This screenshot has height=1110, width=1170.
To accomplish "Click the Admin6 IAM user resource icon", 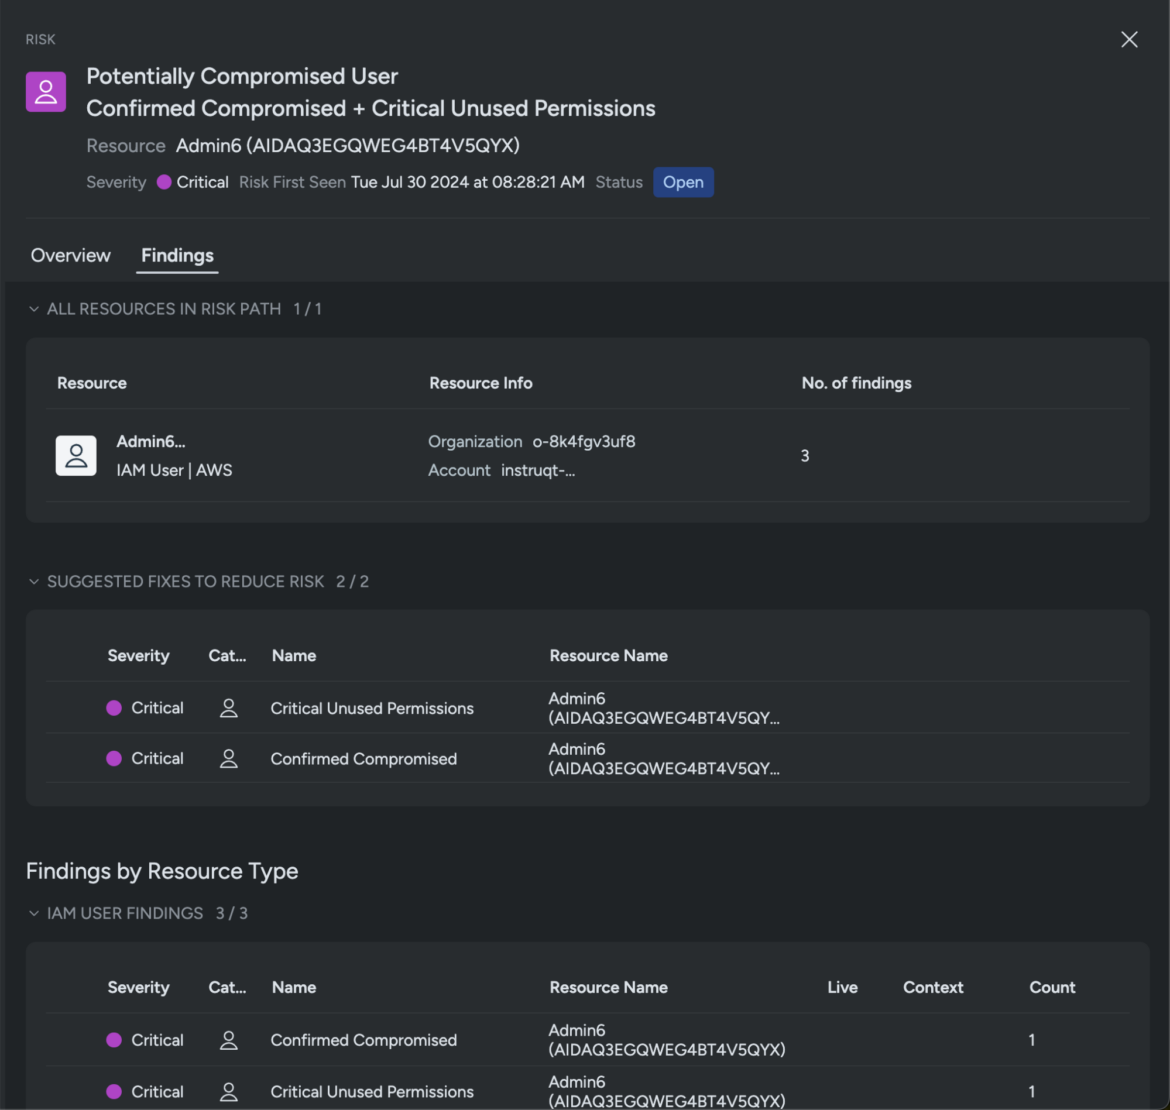I will point(76,456).
